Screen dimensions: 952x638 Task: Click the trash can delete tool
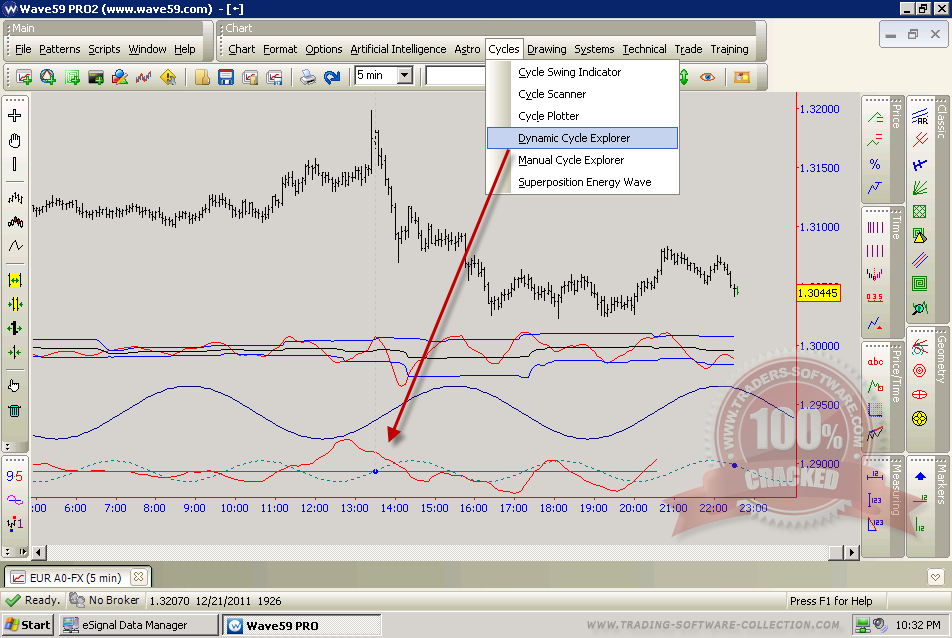[14, 410]
